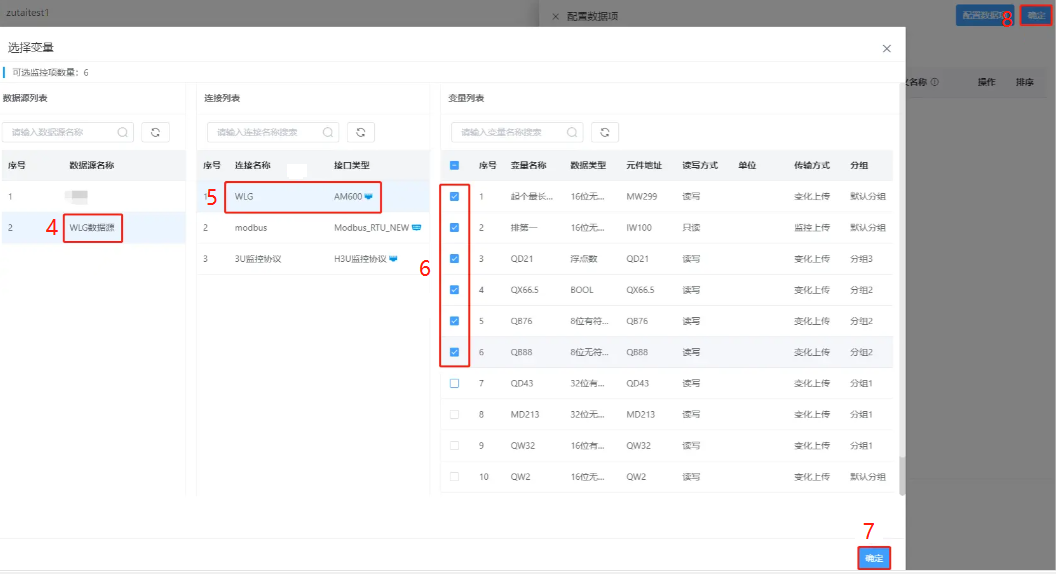Click search icon in data source name field
The height and width of the screenshot is (574, 1056).
[x=123, y=133]
